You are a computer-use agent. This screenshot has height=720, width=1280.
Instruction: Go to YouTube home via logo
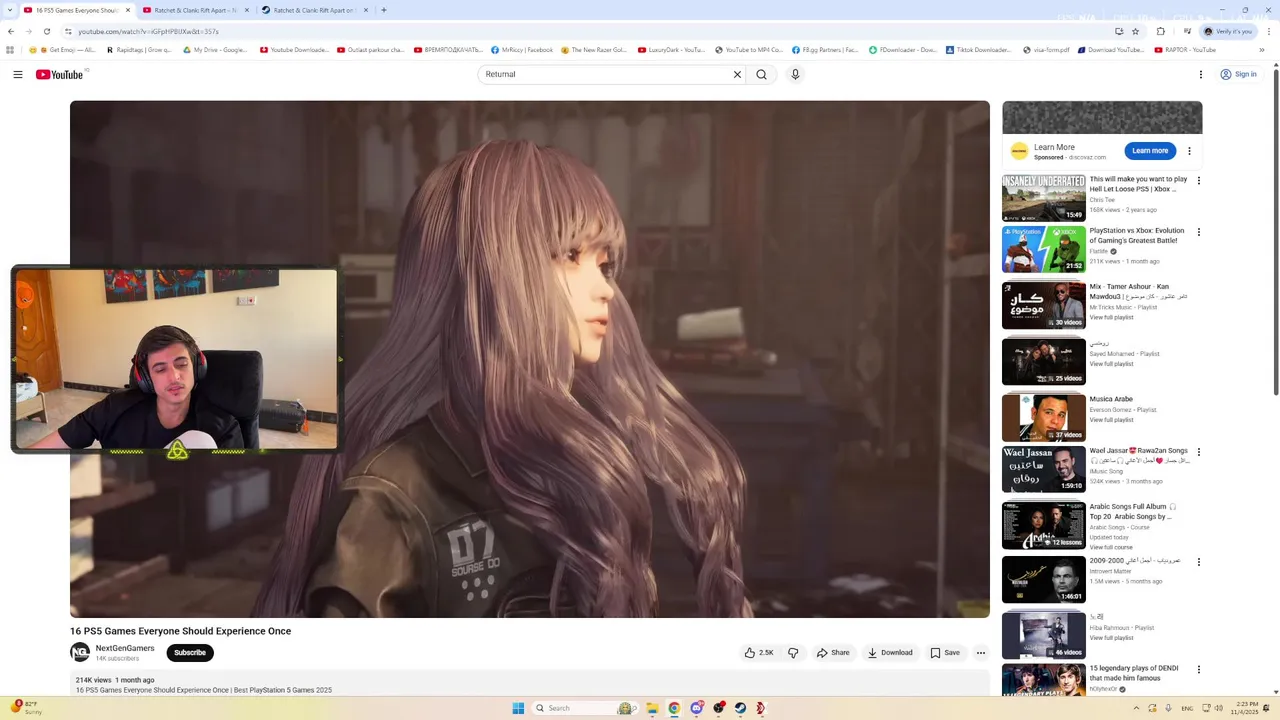(60, 74)
